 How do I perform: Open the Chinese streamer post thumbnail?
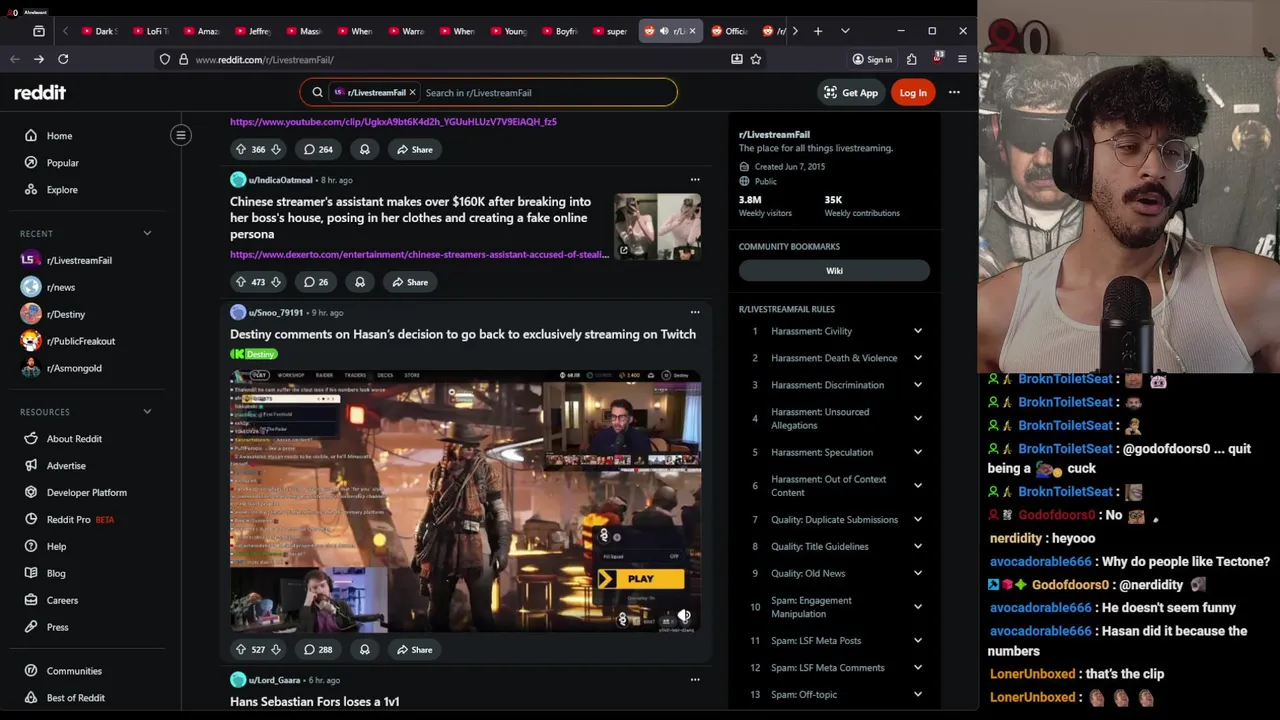click(x=657, y=227)
